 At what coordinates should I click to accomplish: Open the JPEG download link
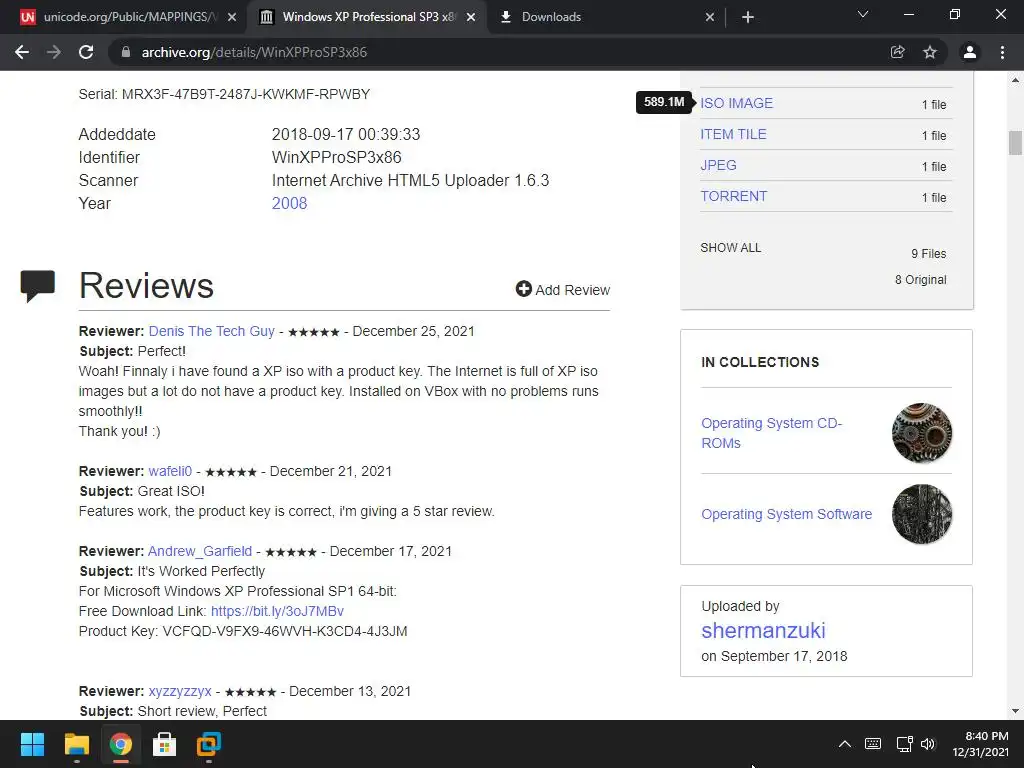coord(718,165)
